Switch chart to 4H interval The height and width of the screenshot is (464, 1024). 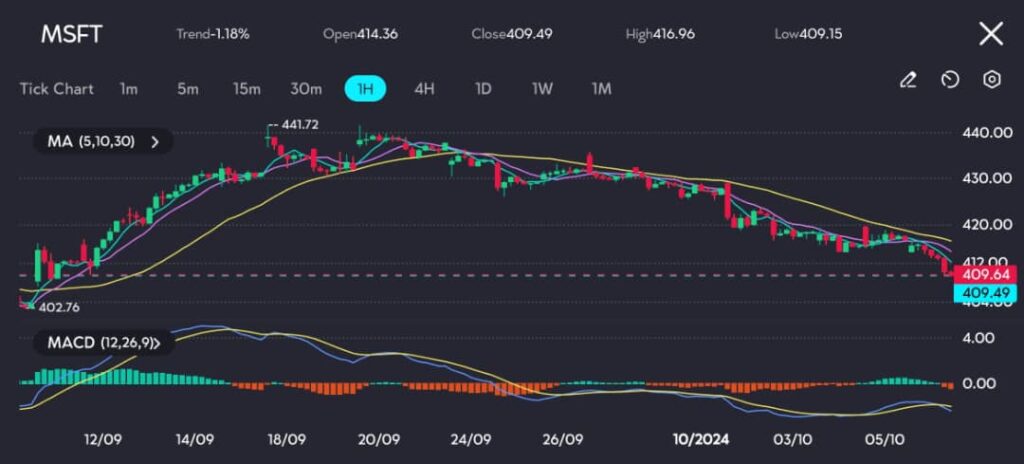coord(424,89)
